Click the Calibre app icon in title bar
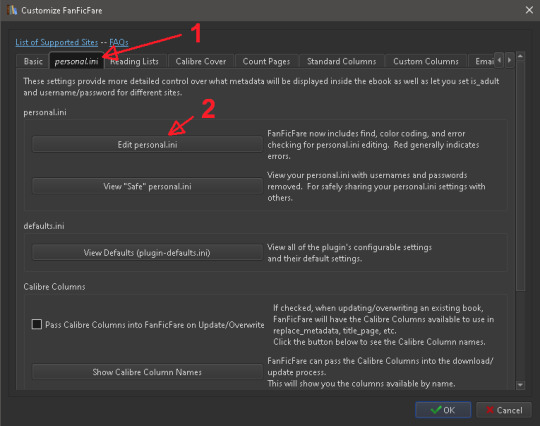 tap(12, 10)
